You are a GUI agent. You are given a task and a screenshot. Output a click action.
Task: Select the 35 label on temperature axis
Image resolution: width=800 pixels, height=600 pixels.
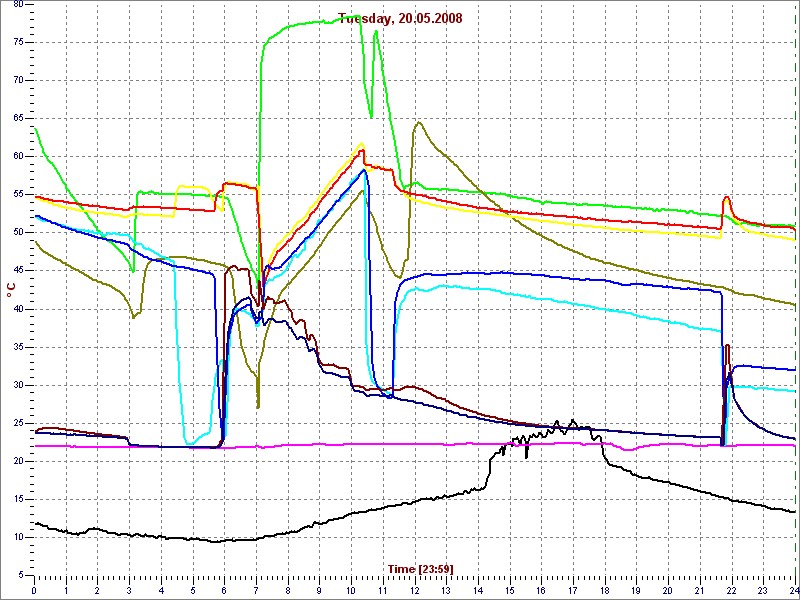pos(18,347)
